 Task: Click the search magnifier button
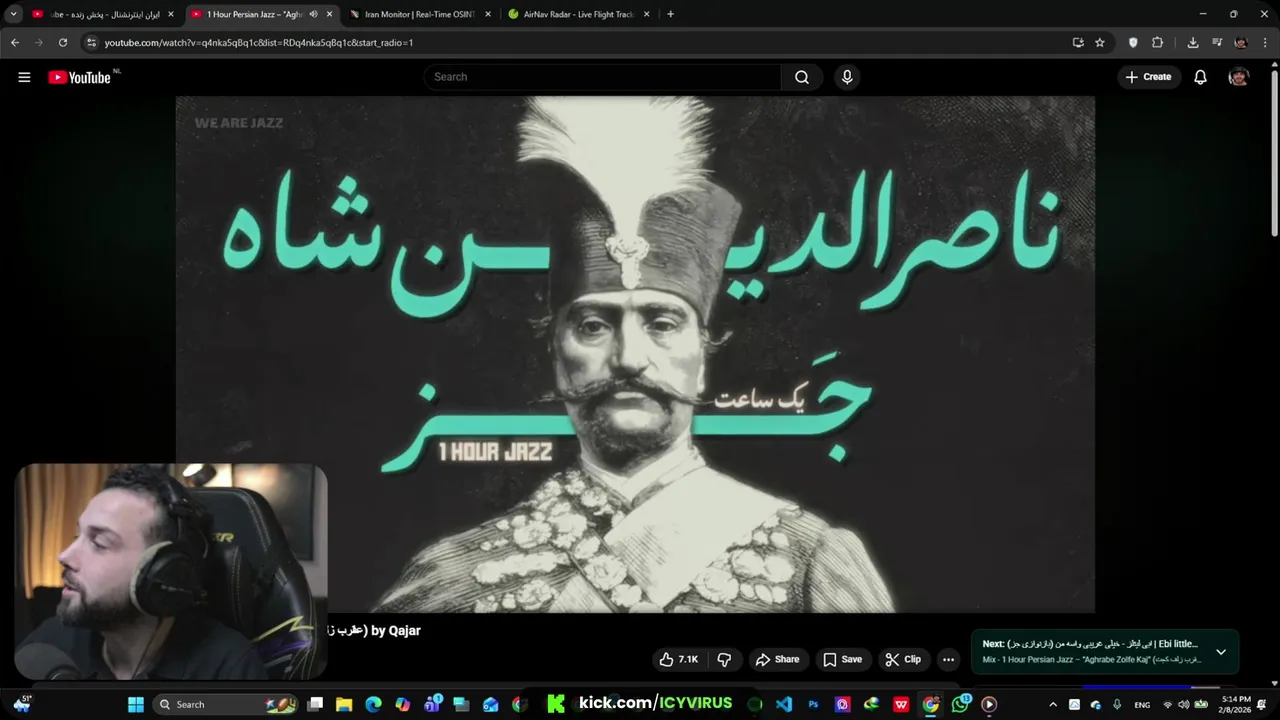[802, 77]
